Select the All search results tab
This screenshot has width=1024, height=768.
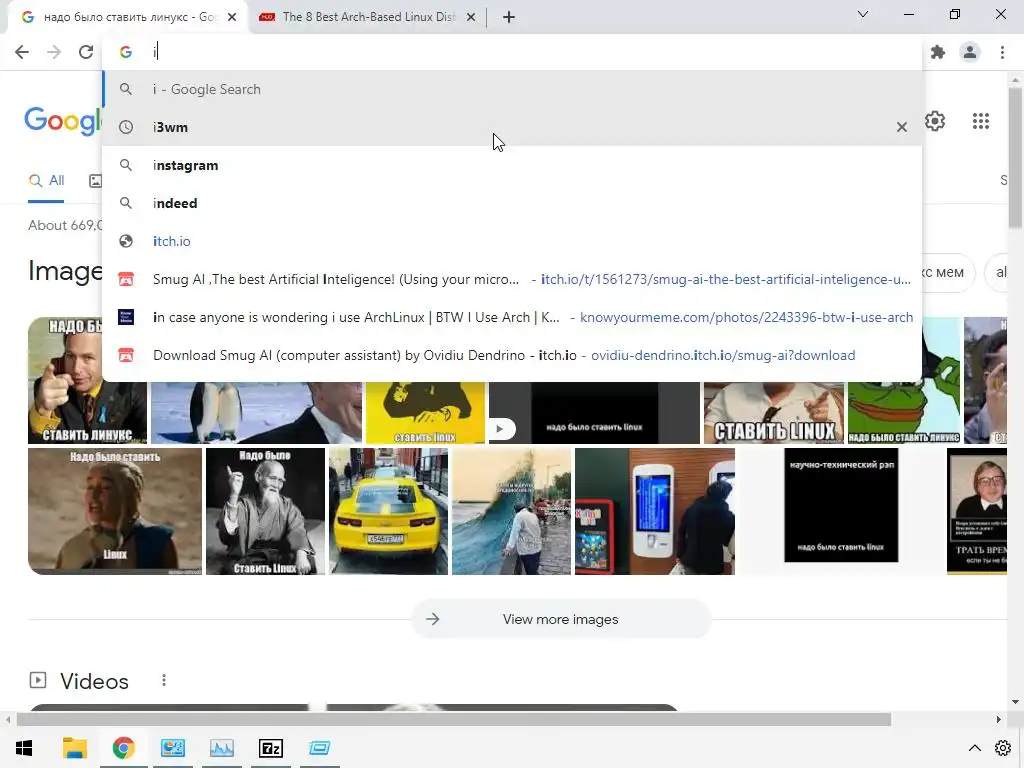[x=46, y=181]
